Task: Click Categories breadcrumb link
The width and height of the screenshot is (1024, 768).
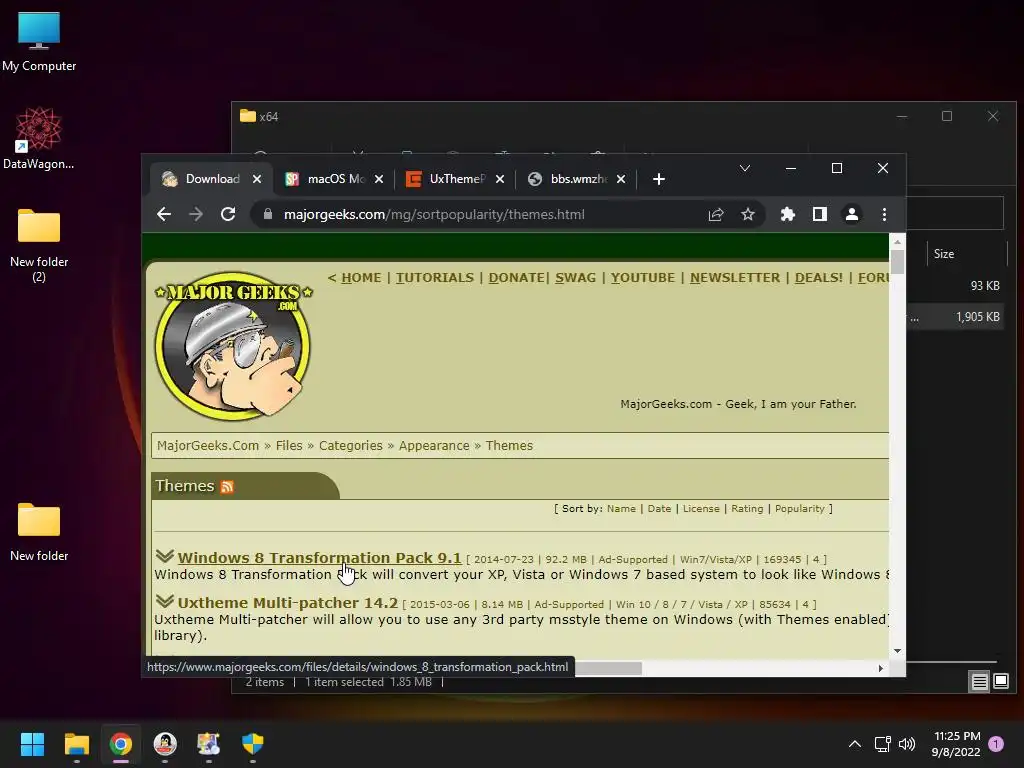Action: coord(351,445)
